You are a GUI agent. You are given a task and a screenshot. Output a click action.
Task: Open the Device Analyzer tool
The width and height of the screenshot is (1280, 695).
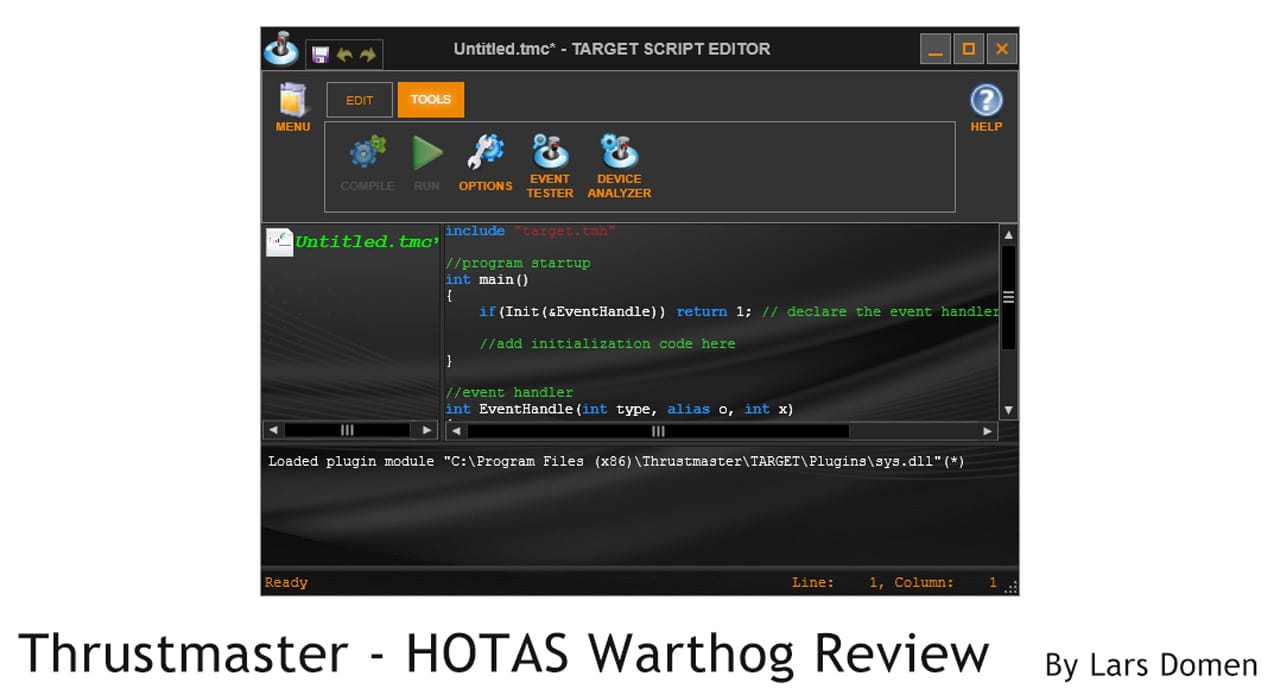point(619,153)
